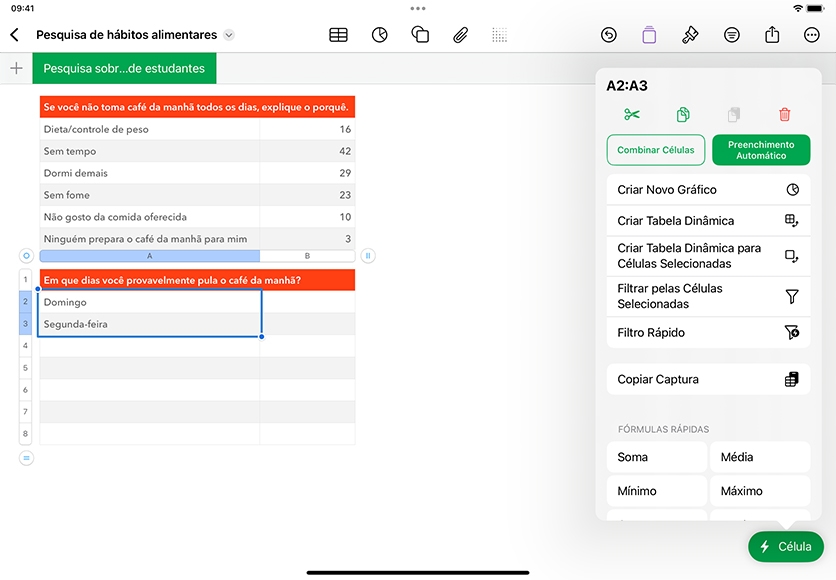Select the Domingo cell
The image size is (836, 580).
[150, 302]
